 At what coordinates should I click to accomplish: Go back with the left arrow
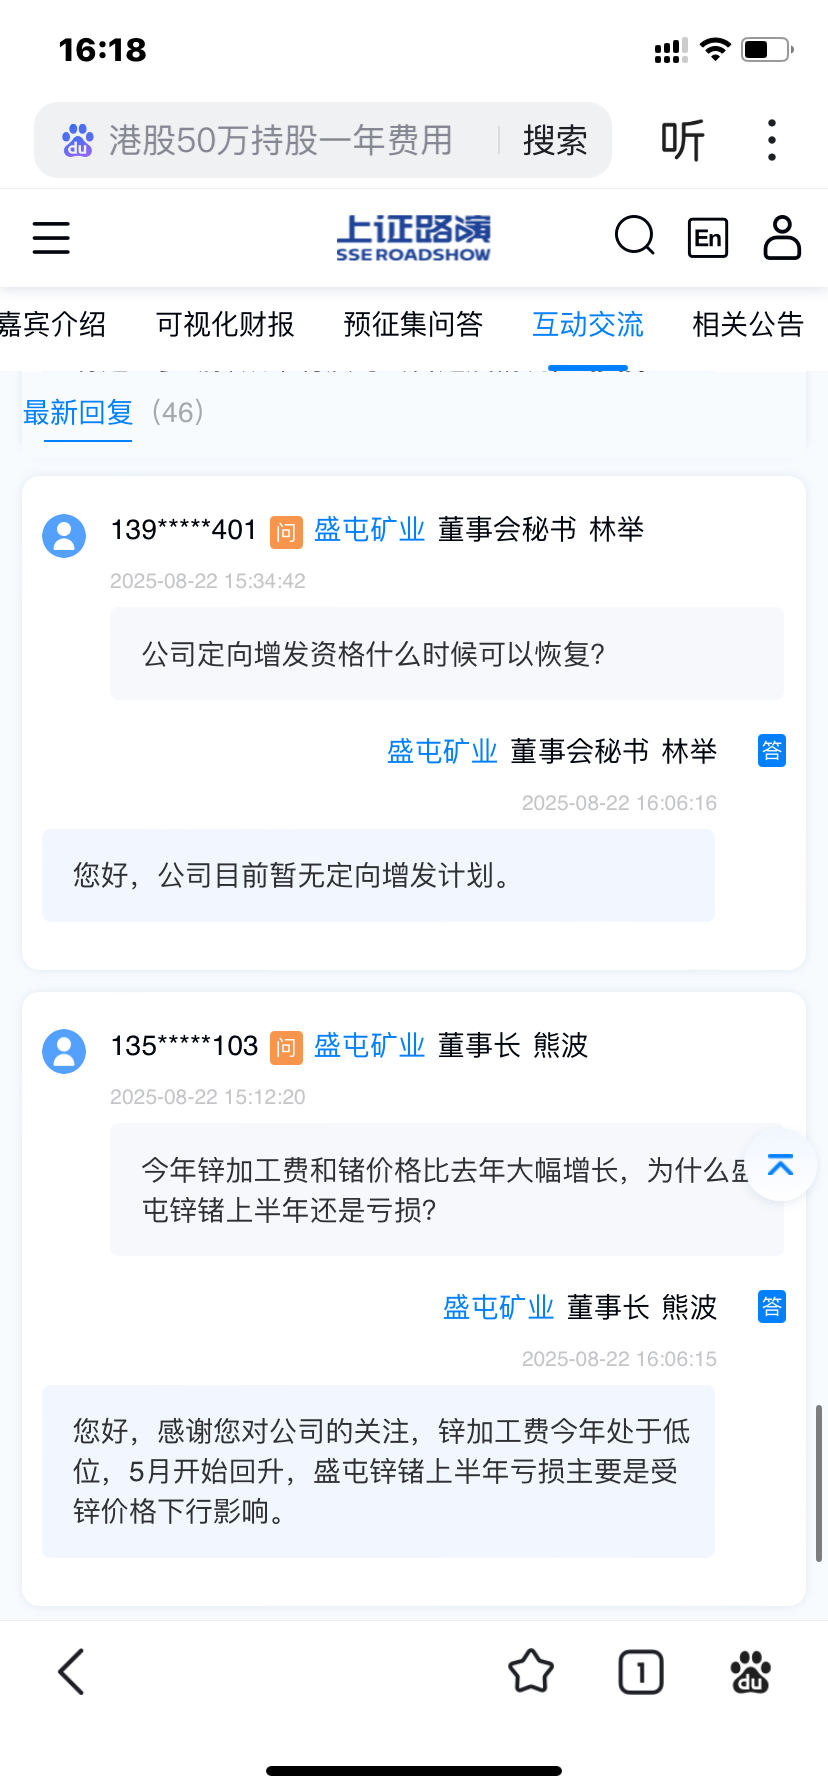coord(71,1671)
